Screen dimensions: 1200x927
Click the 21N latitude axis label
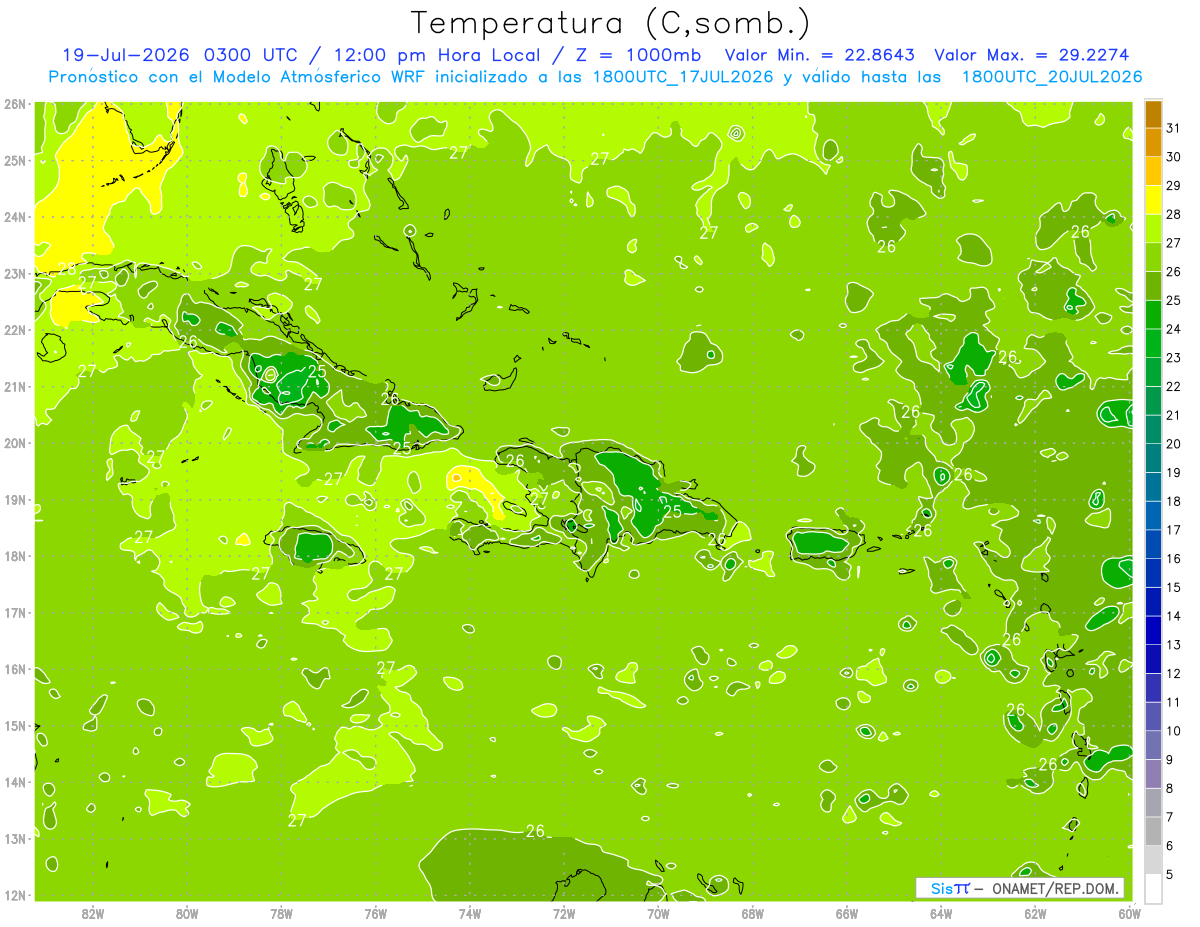(15, 386)
